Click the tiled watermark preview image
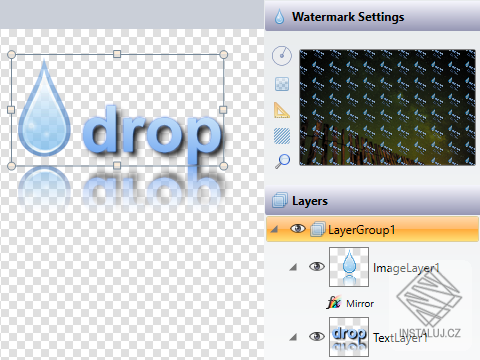This screenshot has height=360, width=480. tap(387, 107)
